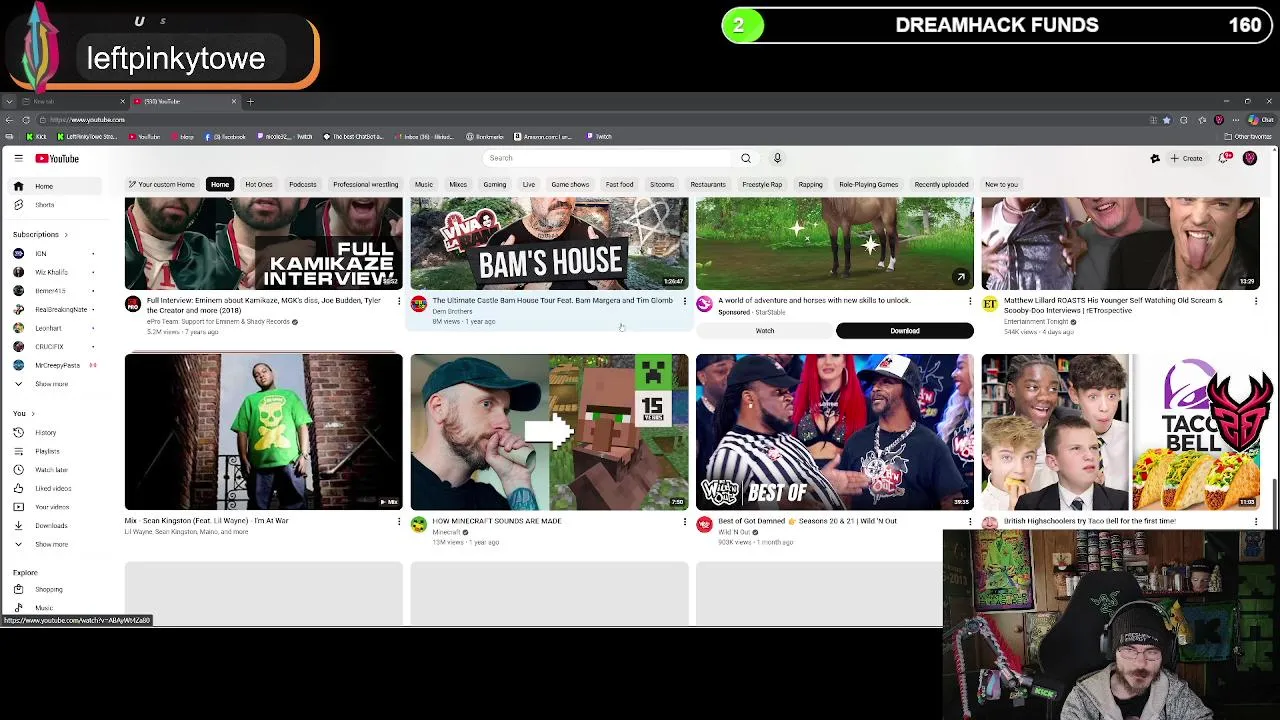Click the sparkle icon beside Create

point(1155,158)
